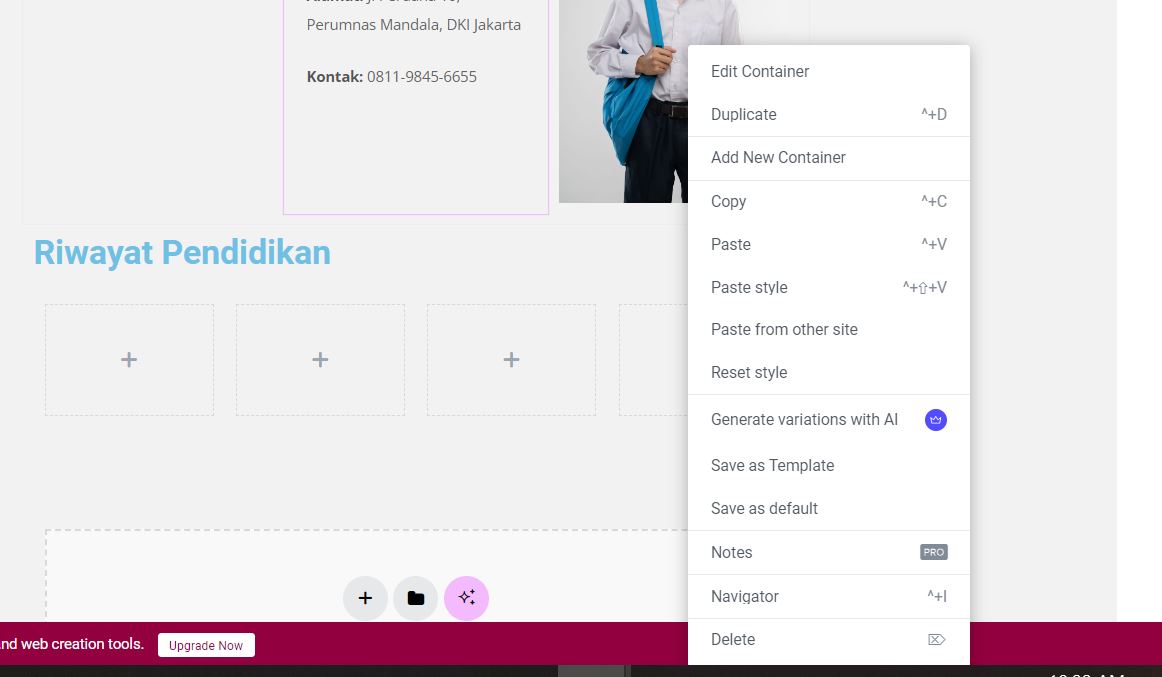Open the Navigator from the context menu

point(744,596)
